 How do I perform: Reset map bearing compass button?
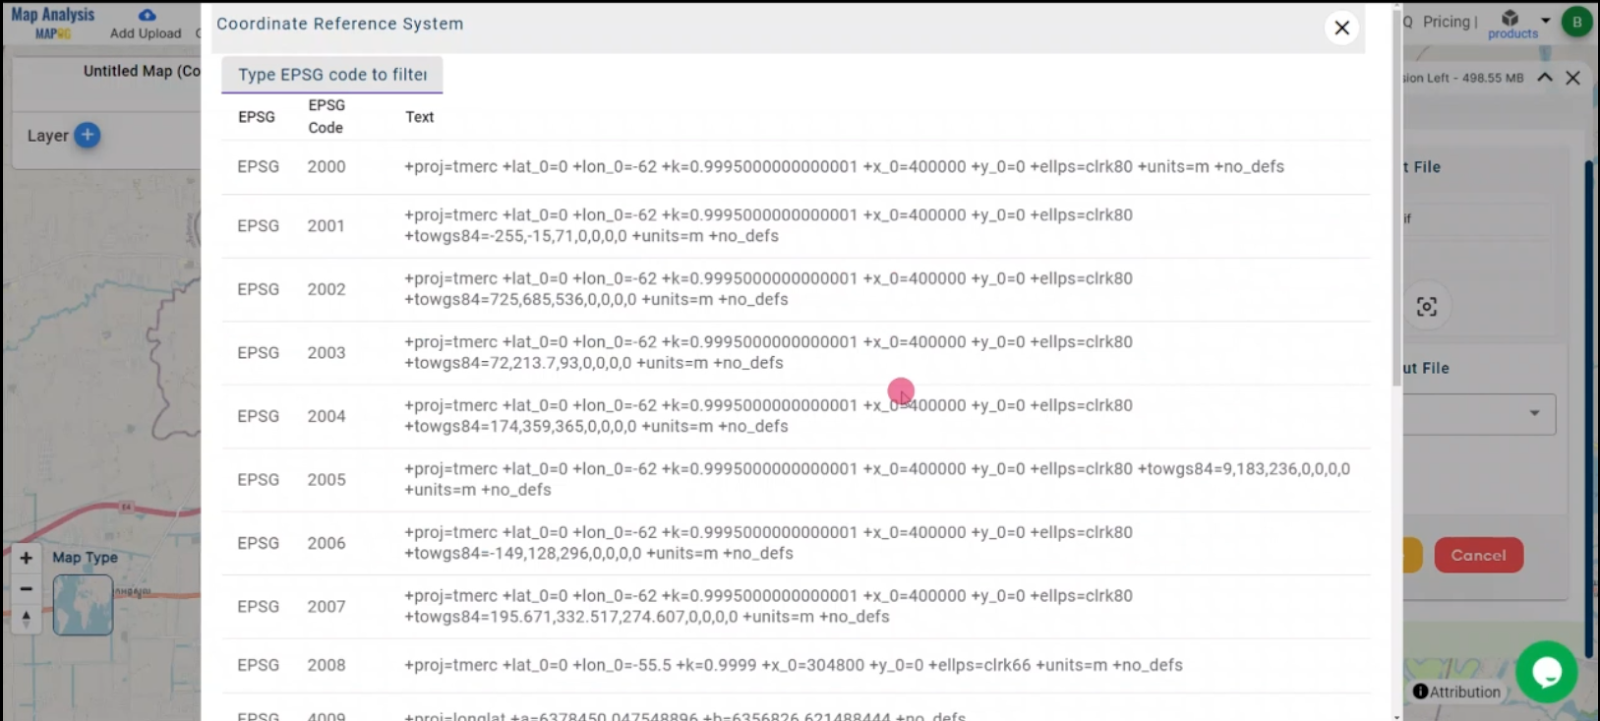[x=26, y=619]
